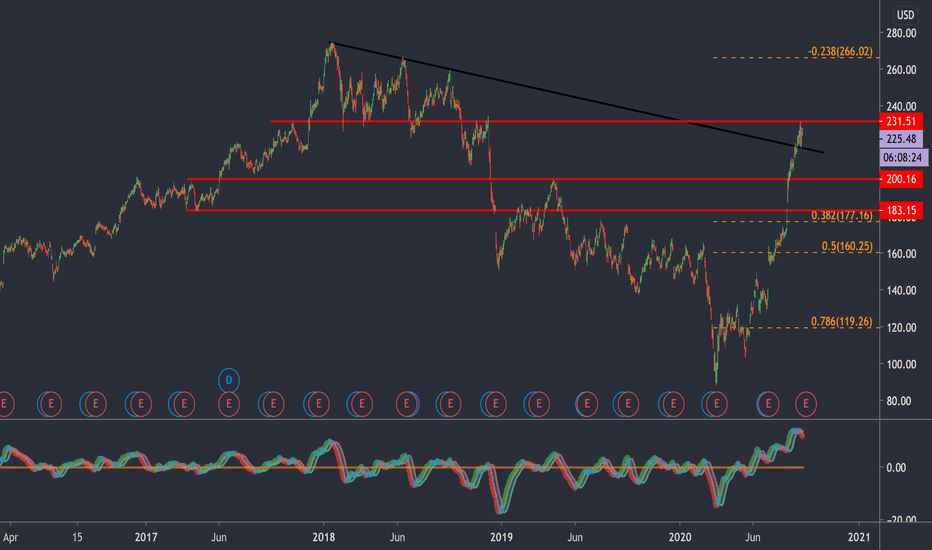Click the -0.238(266.02) Fibonacci level label
Image resolution: width=932 pixels, height=550 pixels.
click(x=840, y=52)
